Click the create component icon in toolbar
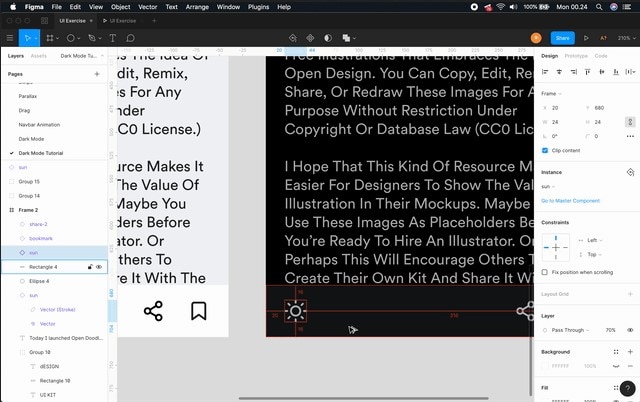The image size is (640, 402). coord(310,38)
